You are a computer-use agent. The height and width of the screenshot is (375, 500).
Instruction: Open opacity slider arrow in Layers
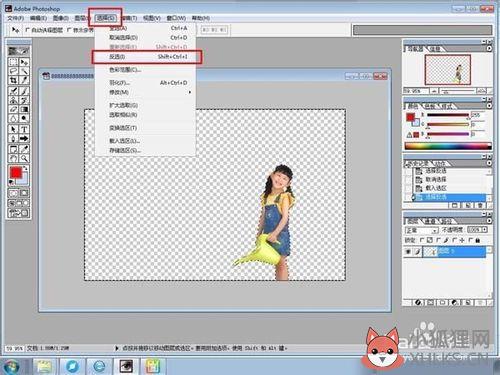pyautogui.click(x=485, y=230)
